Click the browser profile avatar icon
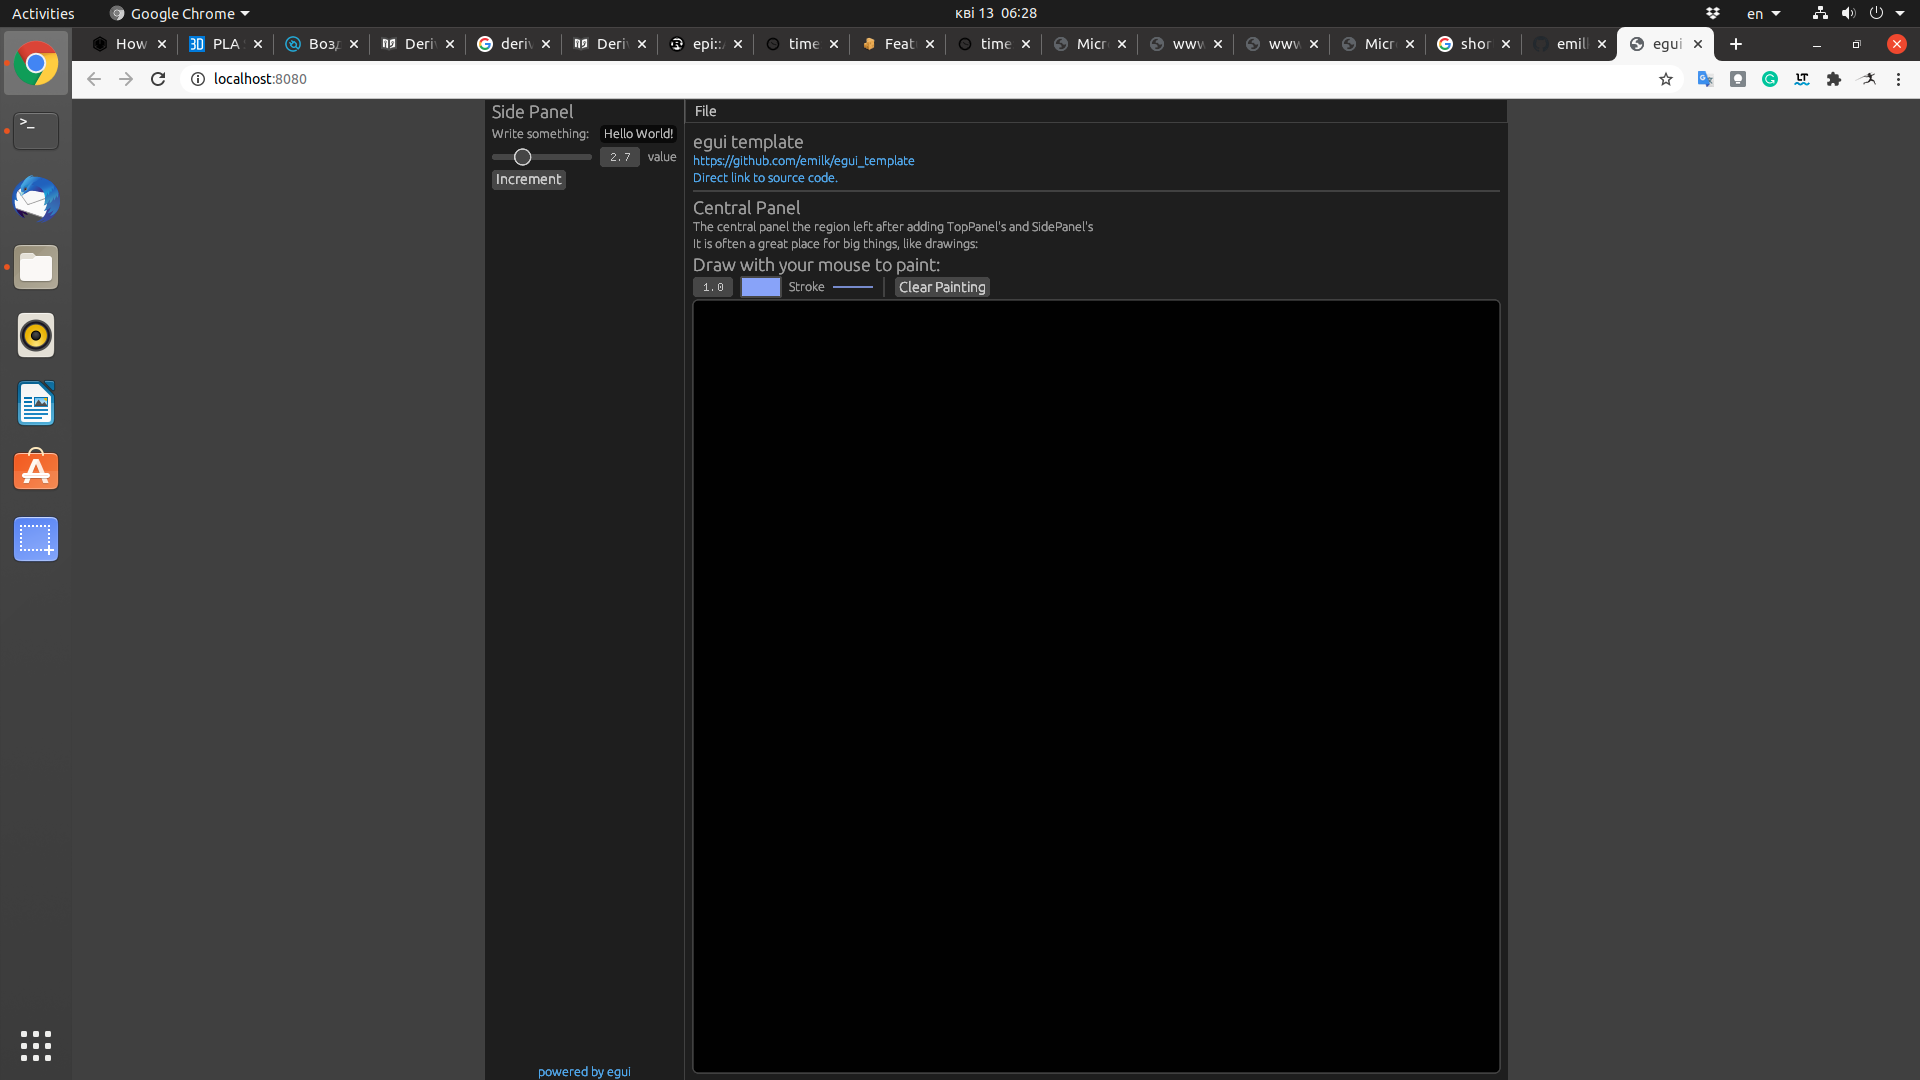This screenshot has width=1920, height=1080. coord(1868,79)
